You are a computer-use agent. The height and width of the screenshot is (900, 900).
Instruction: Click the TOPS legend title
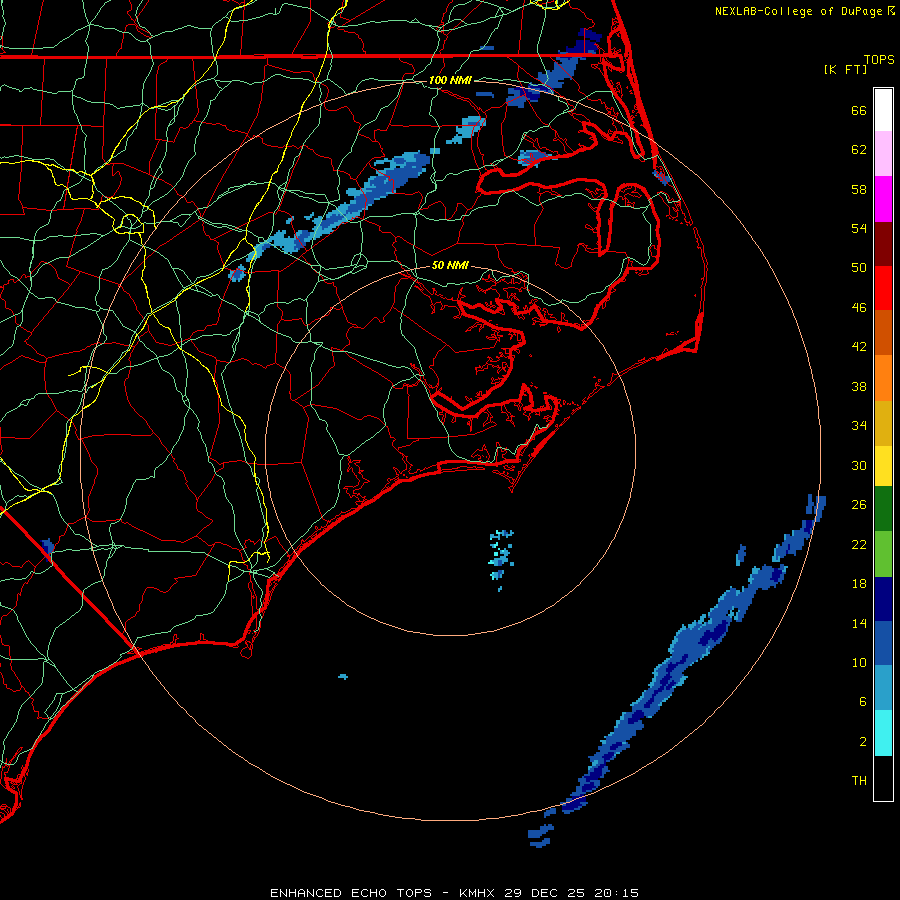(x=879, y=59)
